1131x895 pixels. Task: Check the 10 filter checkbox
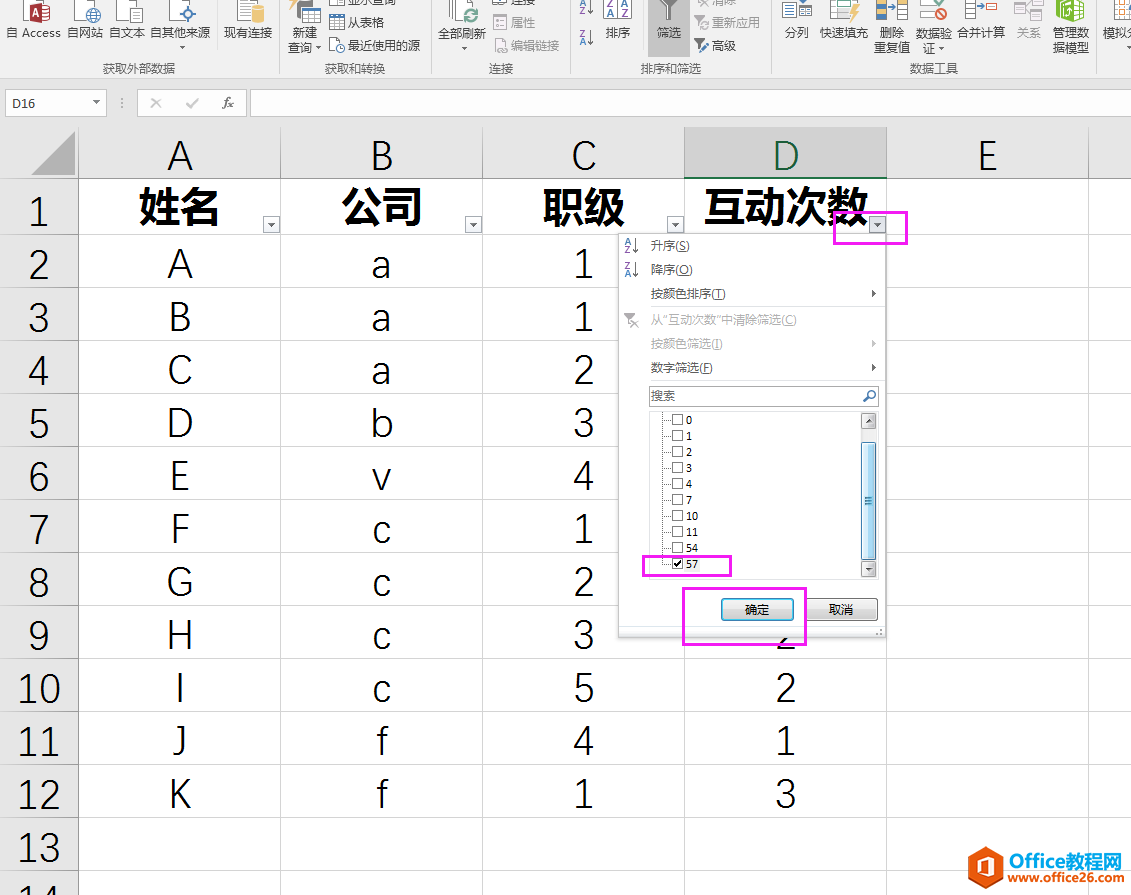pyautogui.click(x=677, y=516)
